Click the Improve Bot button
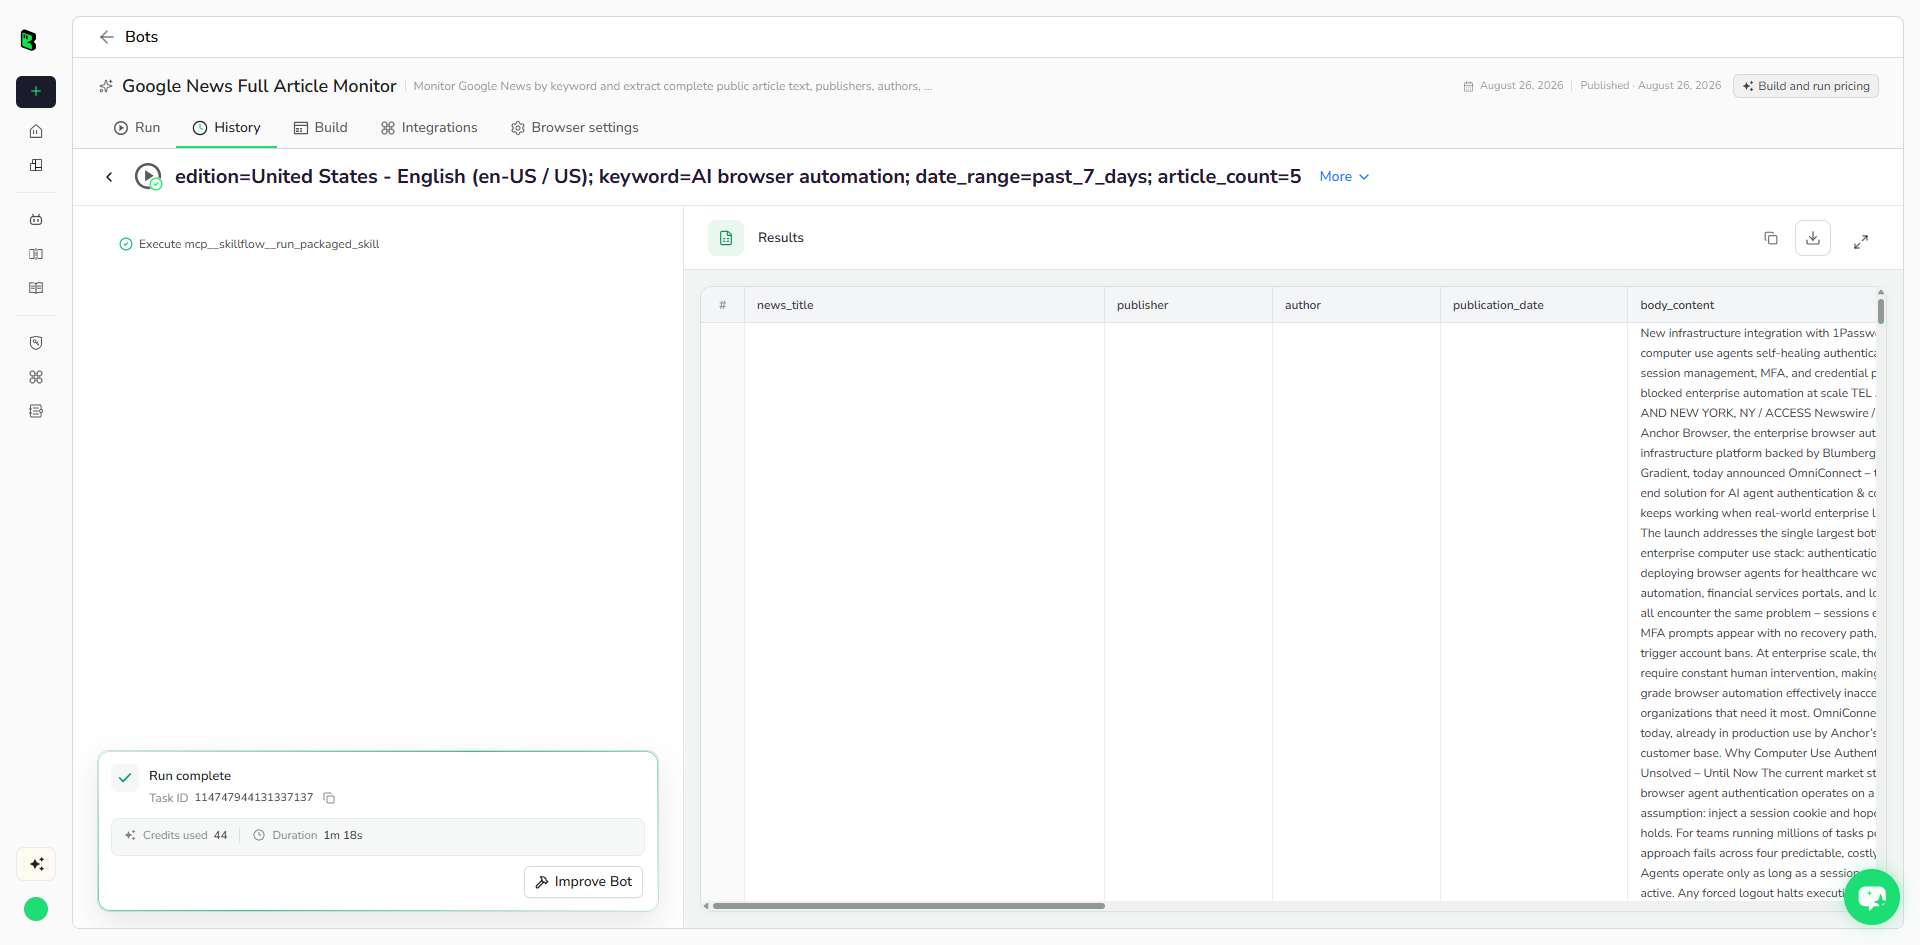 (583, 882)
